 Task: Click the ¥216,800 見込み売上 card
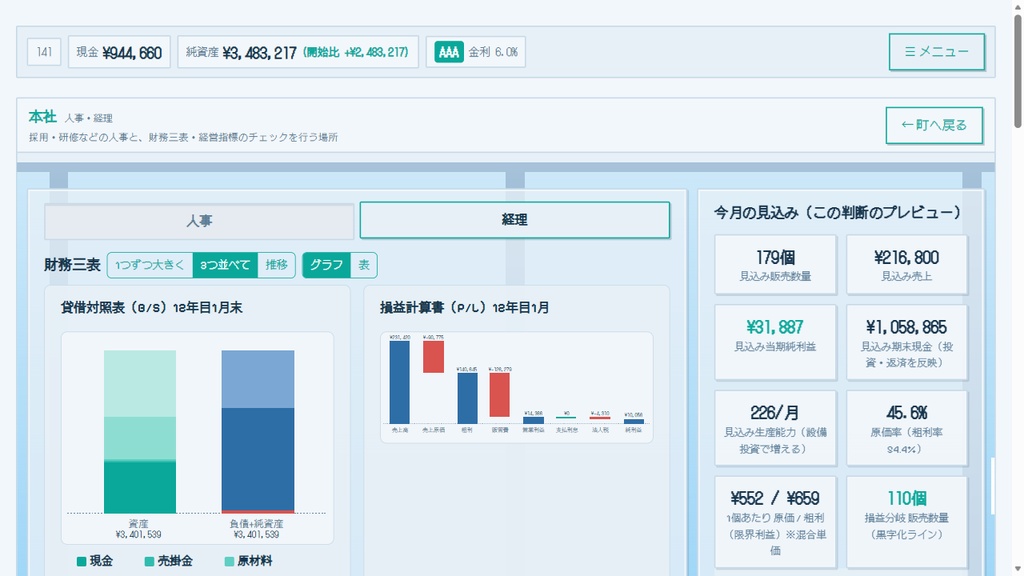tap(906, 265)
